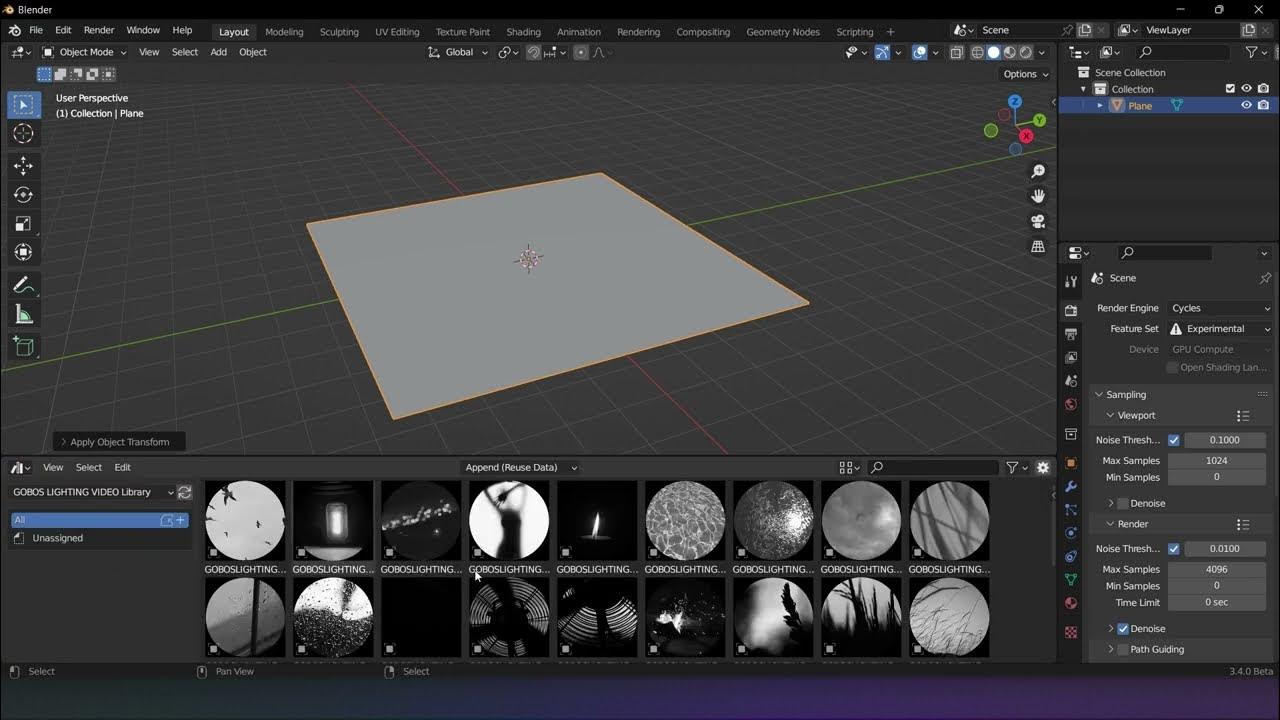The width and height of the screenshot is (1280, 720).
Task: Click the Select Box tool
Action: click(x=24, y=104)
